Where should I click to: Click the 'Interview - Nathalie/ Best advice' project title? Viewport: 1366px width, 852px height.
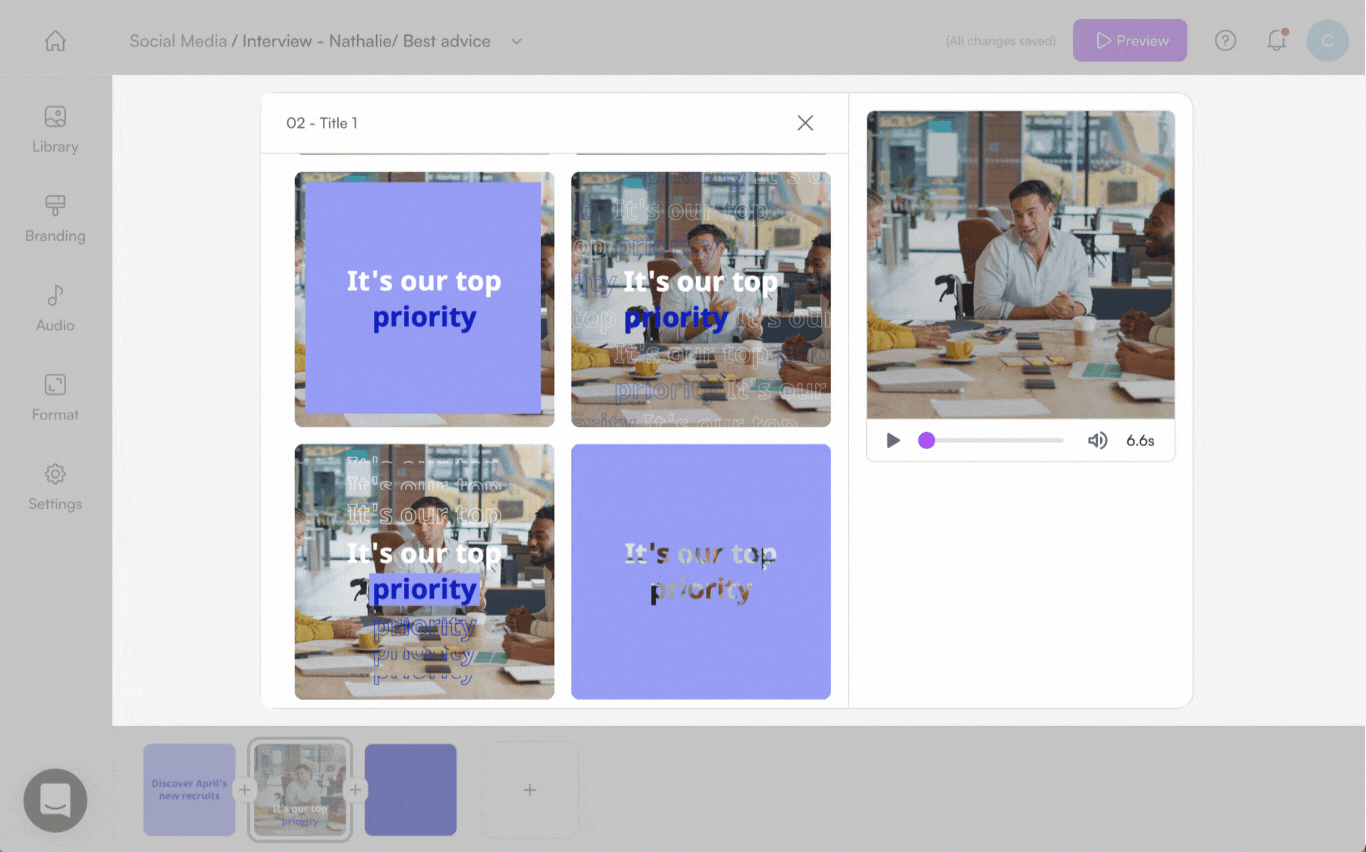pos(367,41)
